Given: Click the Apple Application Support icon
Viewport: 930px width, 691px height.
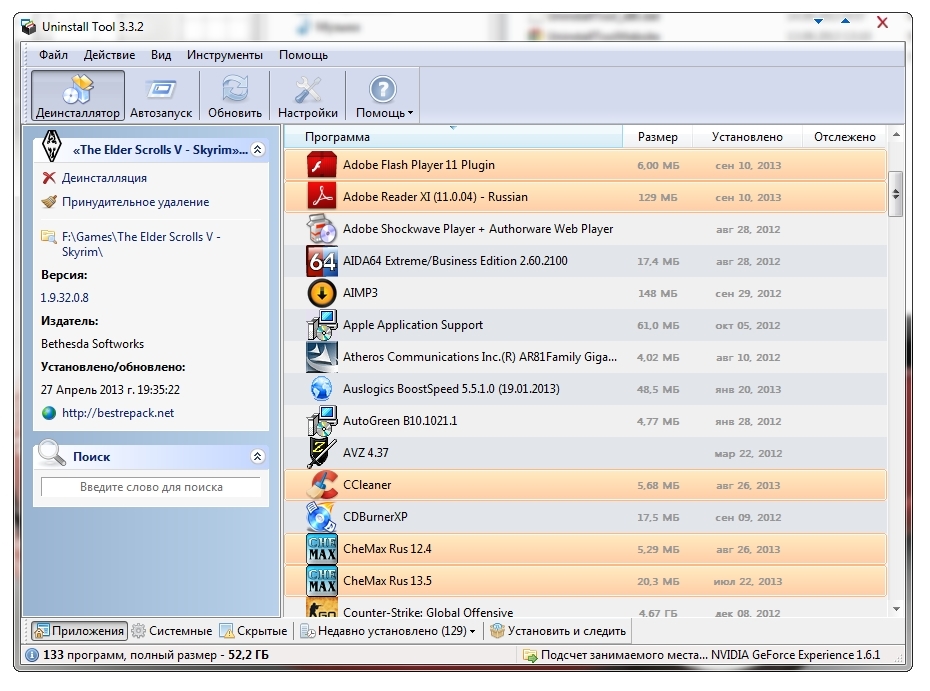Looking at the screenshot, I should (x=322, y=325).
